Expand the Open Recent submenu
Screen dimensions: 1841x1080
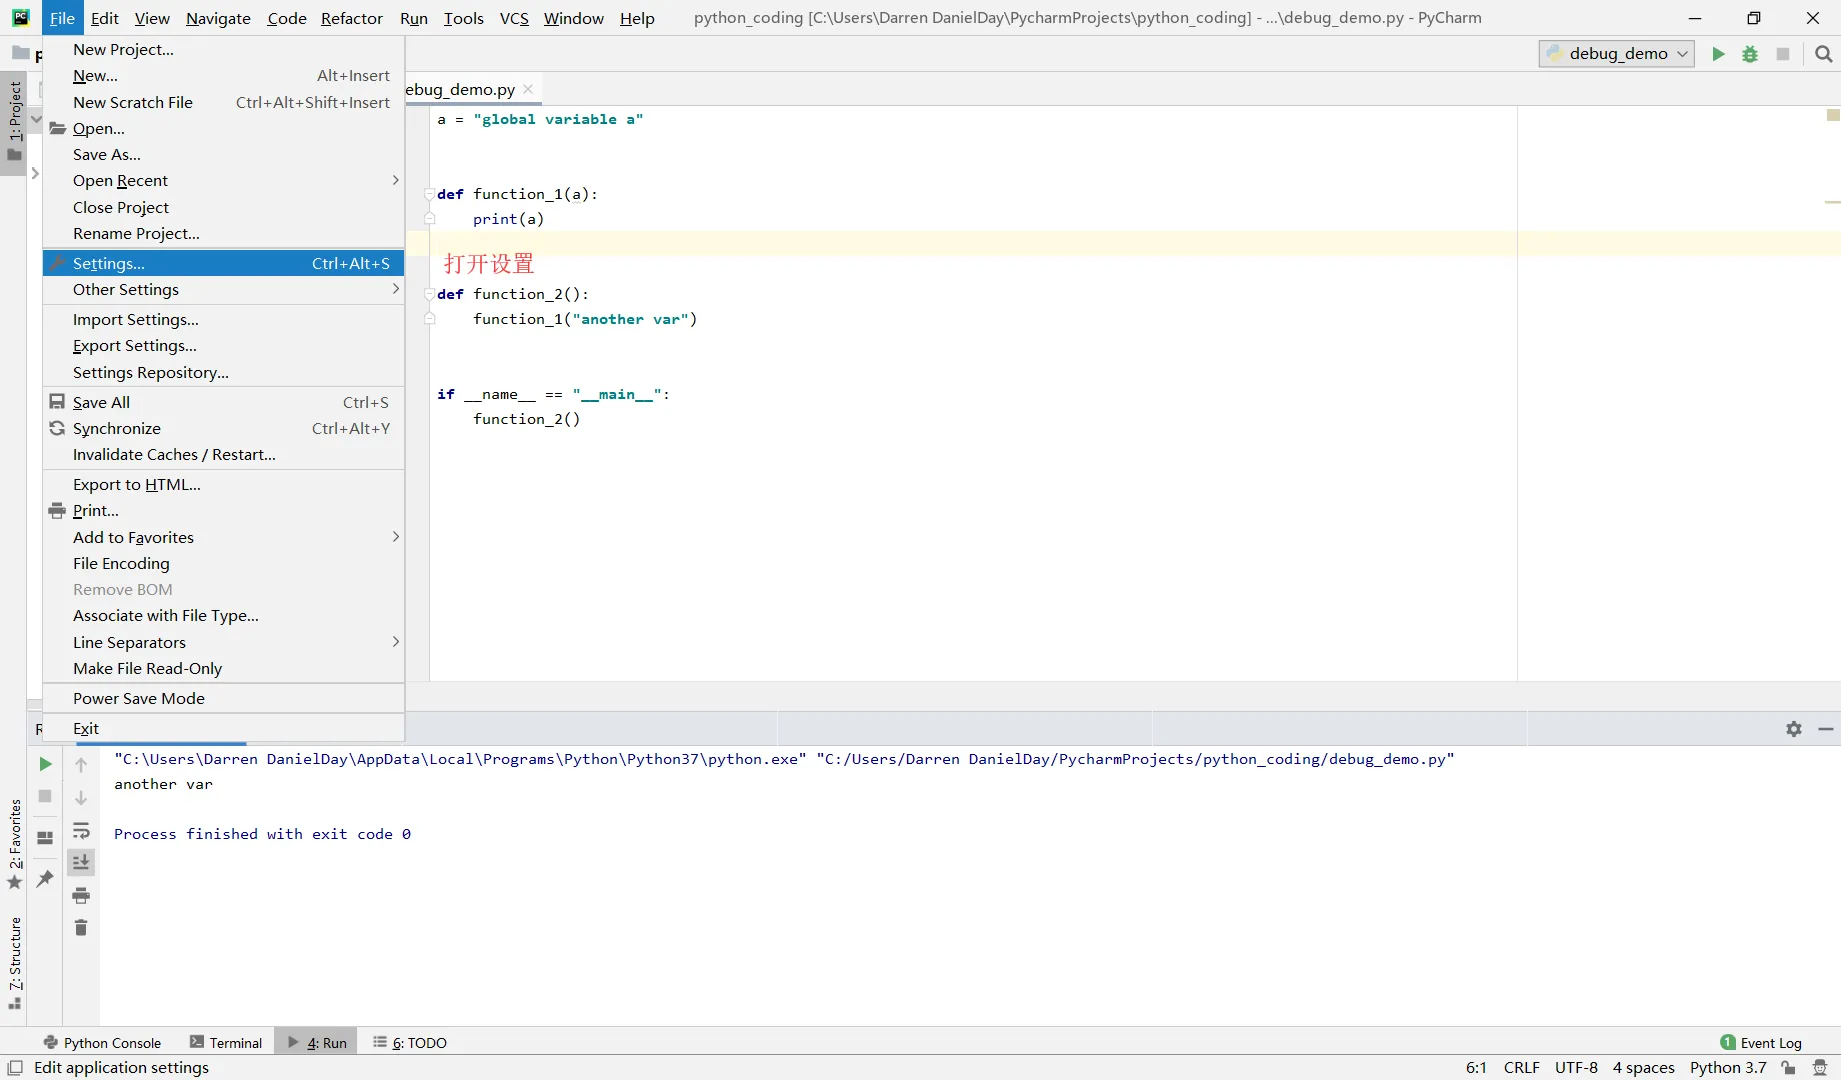[x=224, y=180]
